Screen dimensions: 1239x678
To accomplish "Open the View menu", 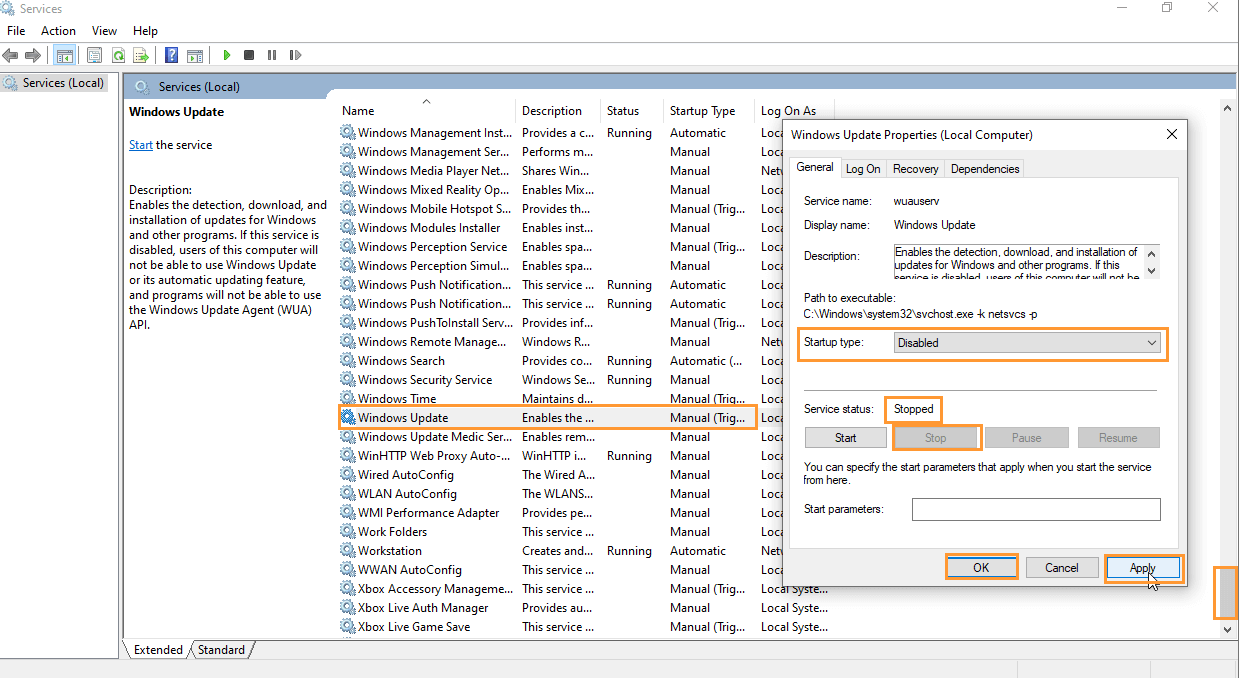I will [x=104, y=31].
